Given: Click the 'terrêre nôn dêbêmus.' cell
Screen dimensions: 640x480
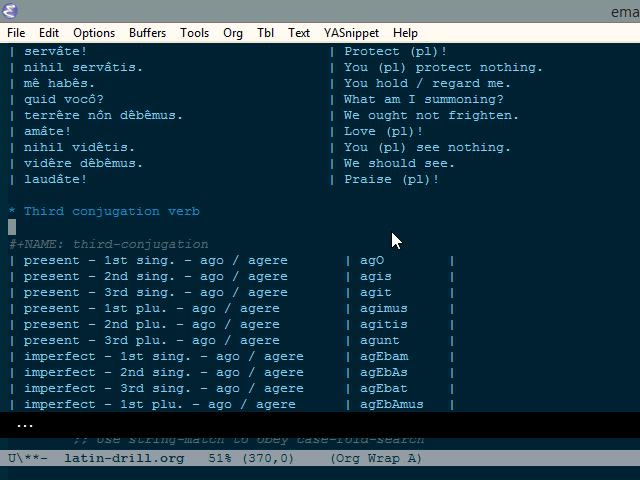Looking at the screenshot, I should point(103,115).
